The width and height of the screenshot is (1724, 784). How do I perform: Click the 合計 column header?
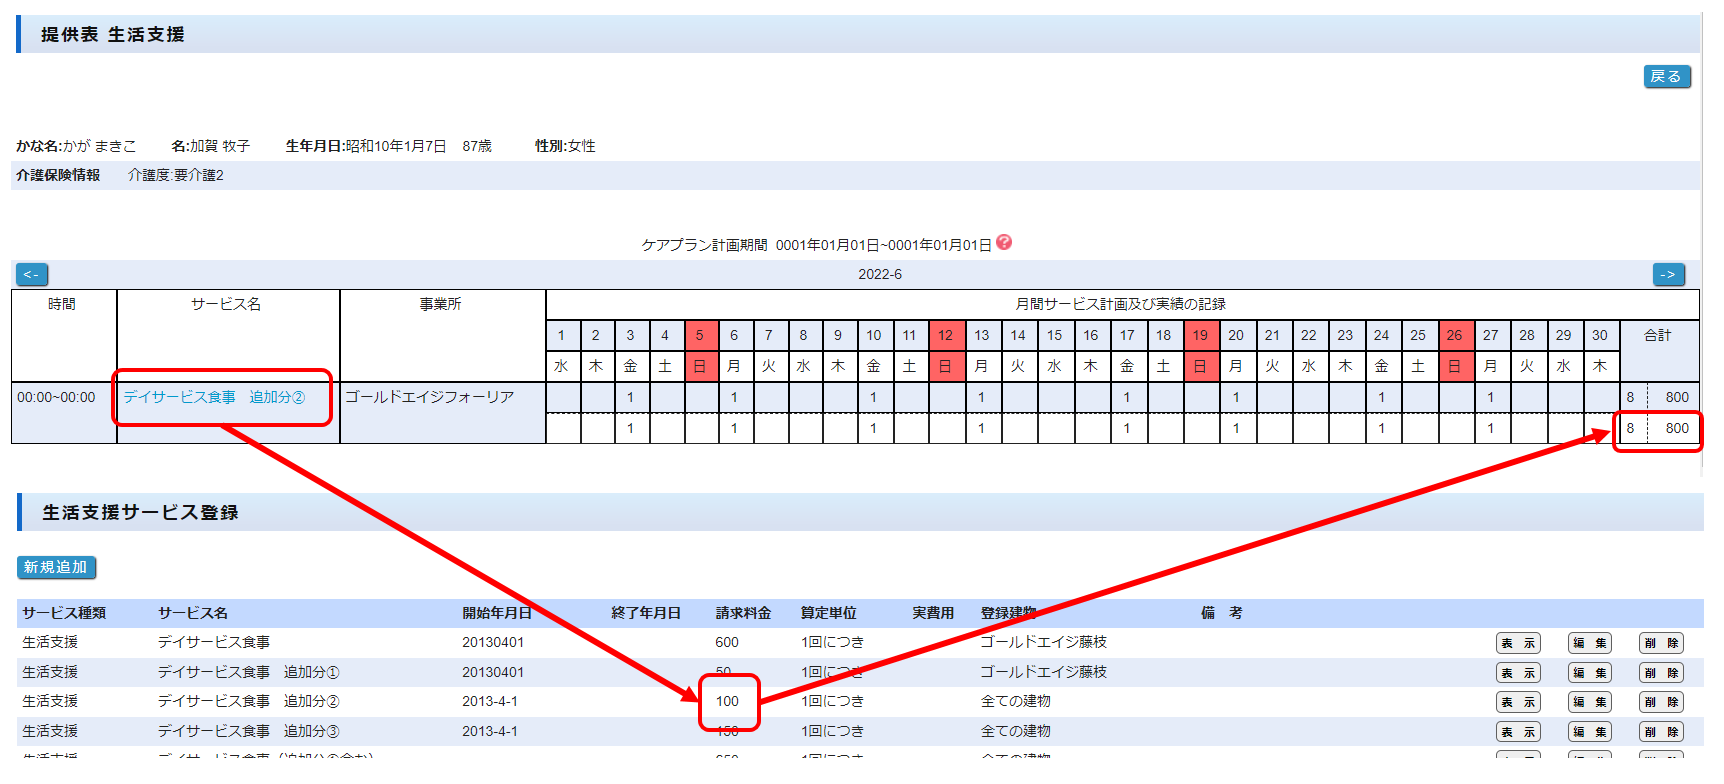click(x=1657, y=335)
